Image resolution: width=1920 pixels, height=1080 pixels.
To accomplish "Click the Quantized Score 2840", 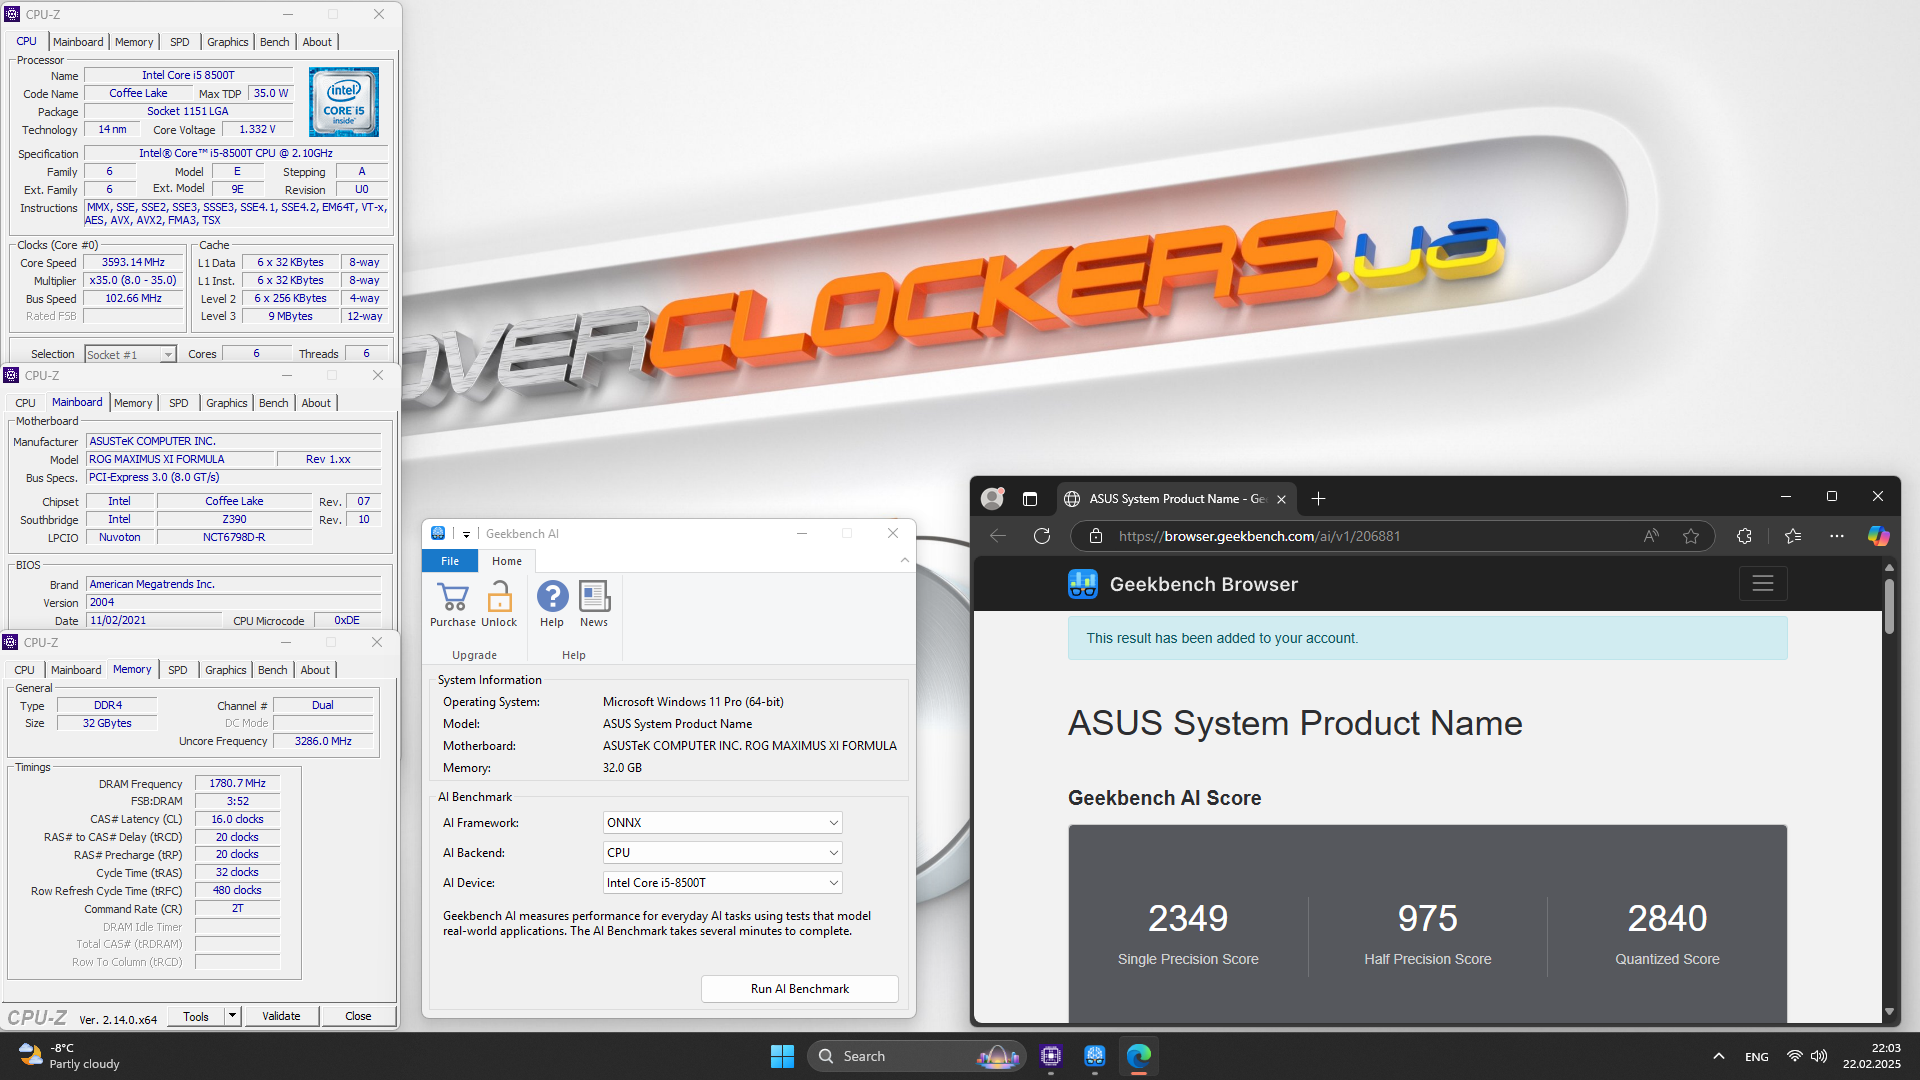I will point(1667,919).
